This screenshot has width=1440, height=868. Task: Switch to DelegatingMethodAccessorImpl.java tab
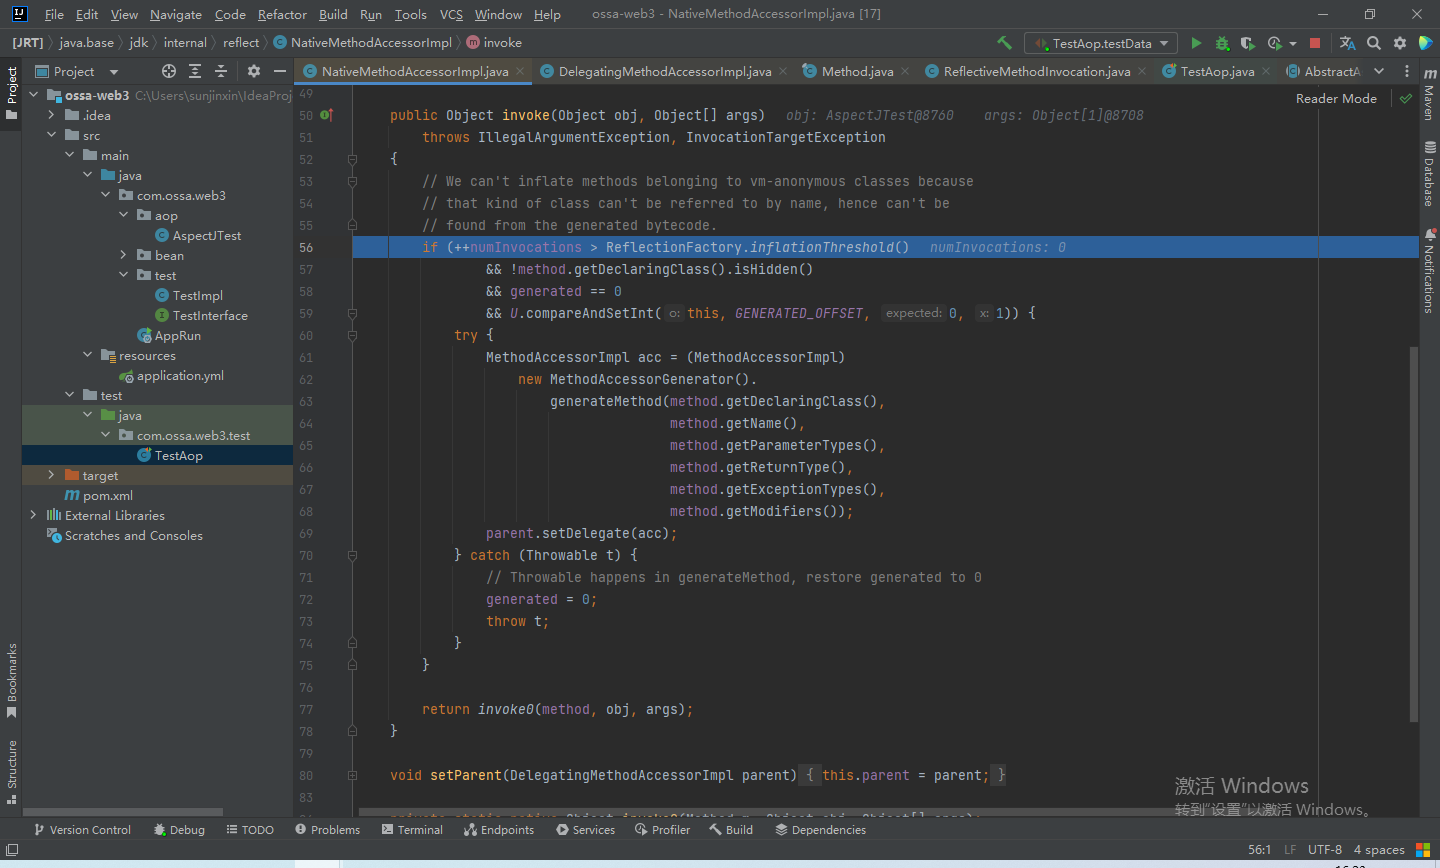[x=664, y=71]
